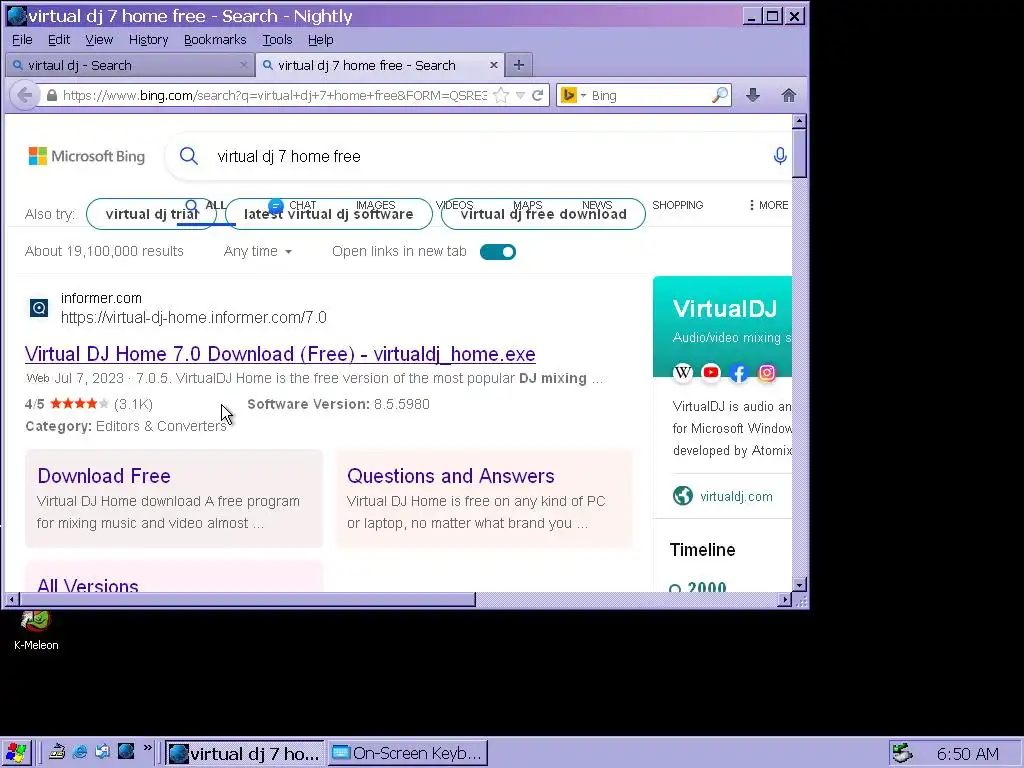Click the Internet Explorer quick launch icon
1024x768 pixels.
pyautogui.click(x=80, y=752)
